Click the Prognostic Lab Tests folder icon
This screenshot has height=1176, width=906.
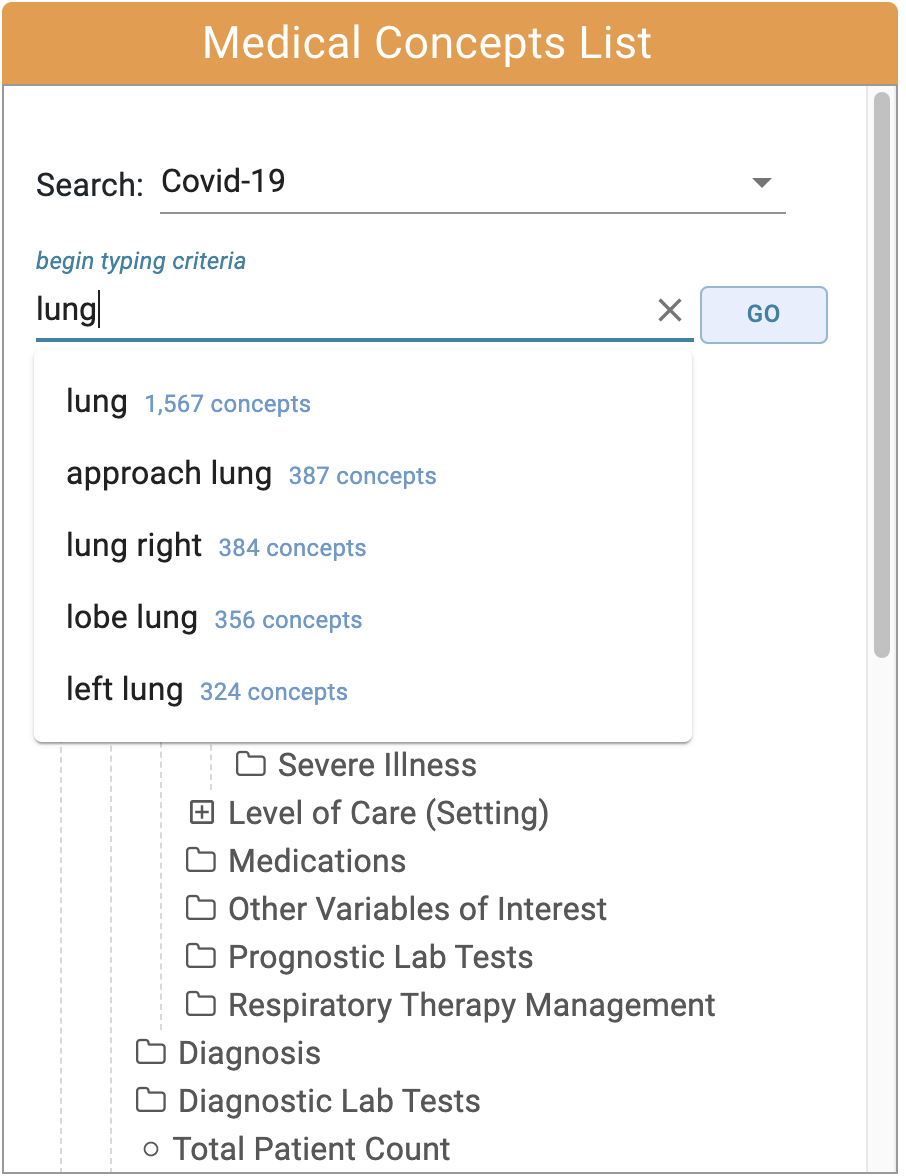click(x=201, y=956)
